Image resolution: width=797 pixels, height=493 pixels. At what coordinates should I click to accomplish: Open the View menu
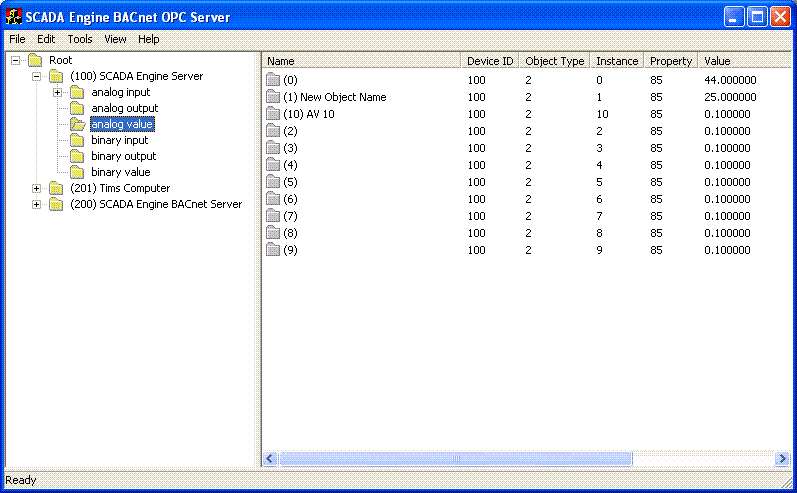[x=115, y=39]
